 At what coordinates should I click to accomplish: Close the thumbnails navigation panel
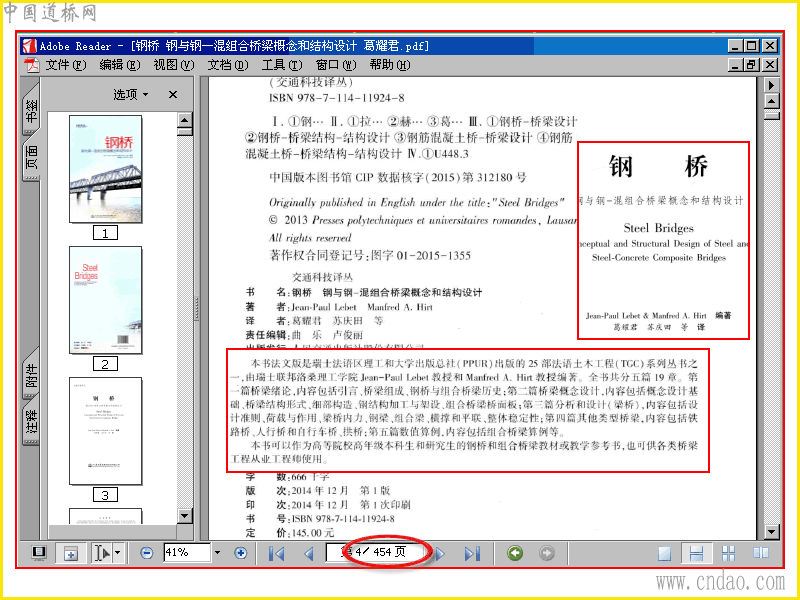(173, 94)
